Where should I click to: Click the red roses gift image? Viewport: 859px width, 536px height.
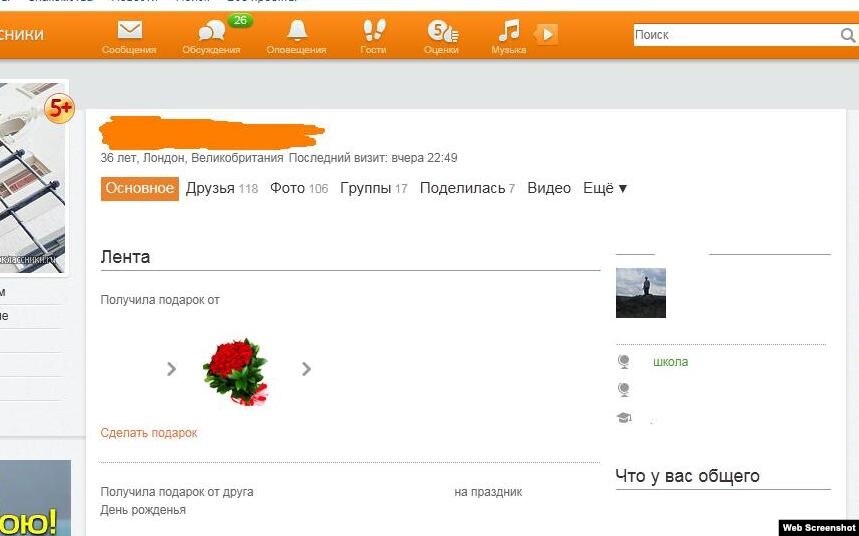click(236, 371)
